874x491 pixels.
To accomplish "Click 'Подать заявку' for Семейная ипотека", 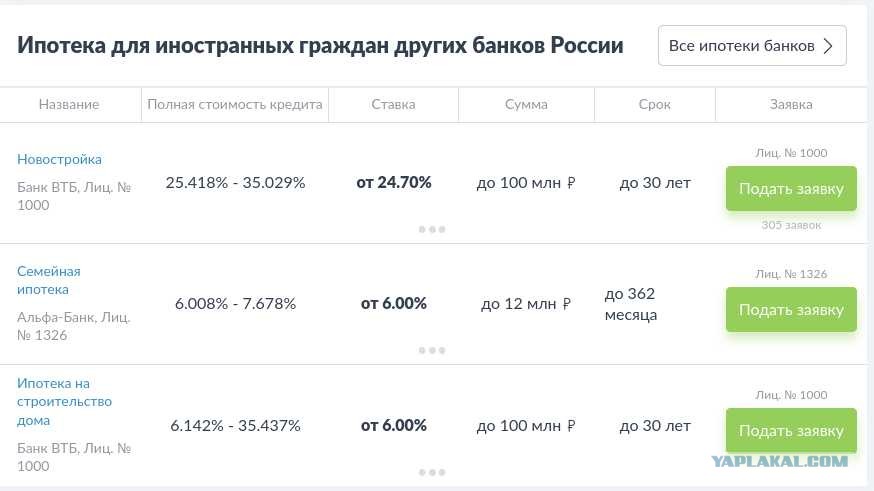I will click(791, 310).
